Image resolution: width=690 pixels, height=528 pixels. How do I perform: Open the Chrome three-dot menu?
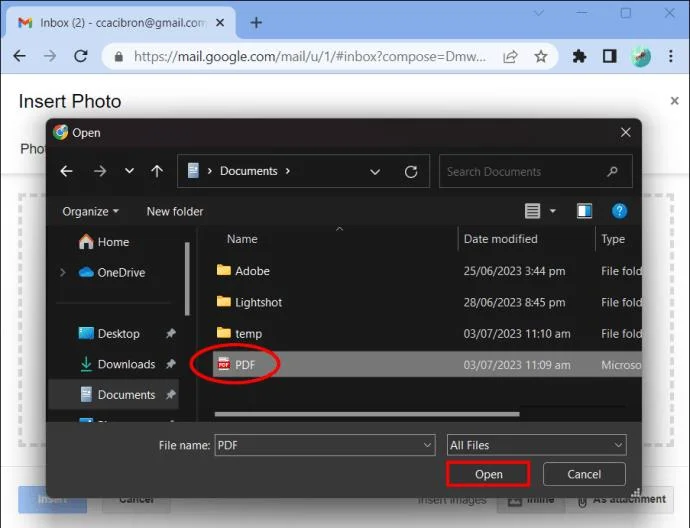(x=671, y=56)
